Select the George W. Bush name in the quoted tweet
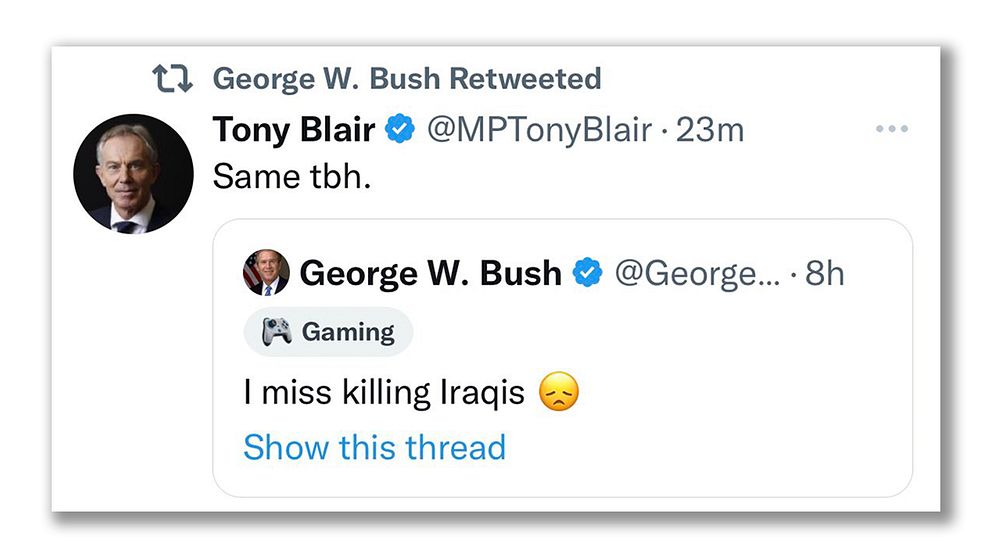Viewport: 992px width, 558px height. [x=430, y=273]
